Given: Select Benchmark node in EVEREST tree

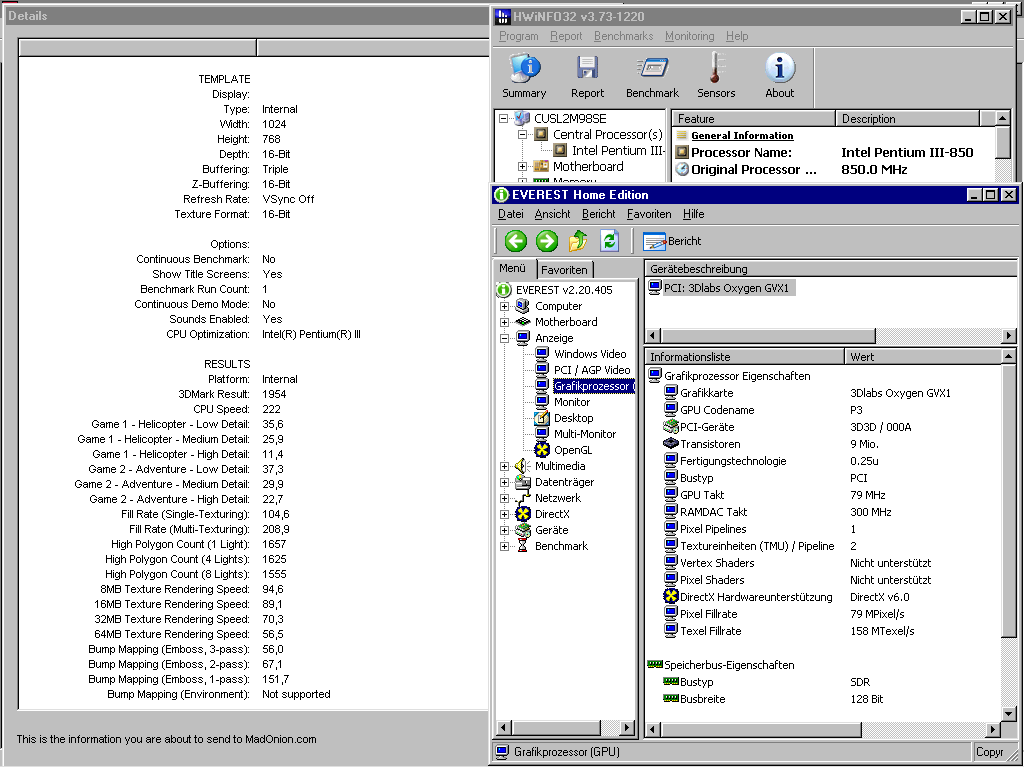Looking at the screenshot, I should [561, 546].
